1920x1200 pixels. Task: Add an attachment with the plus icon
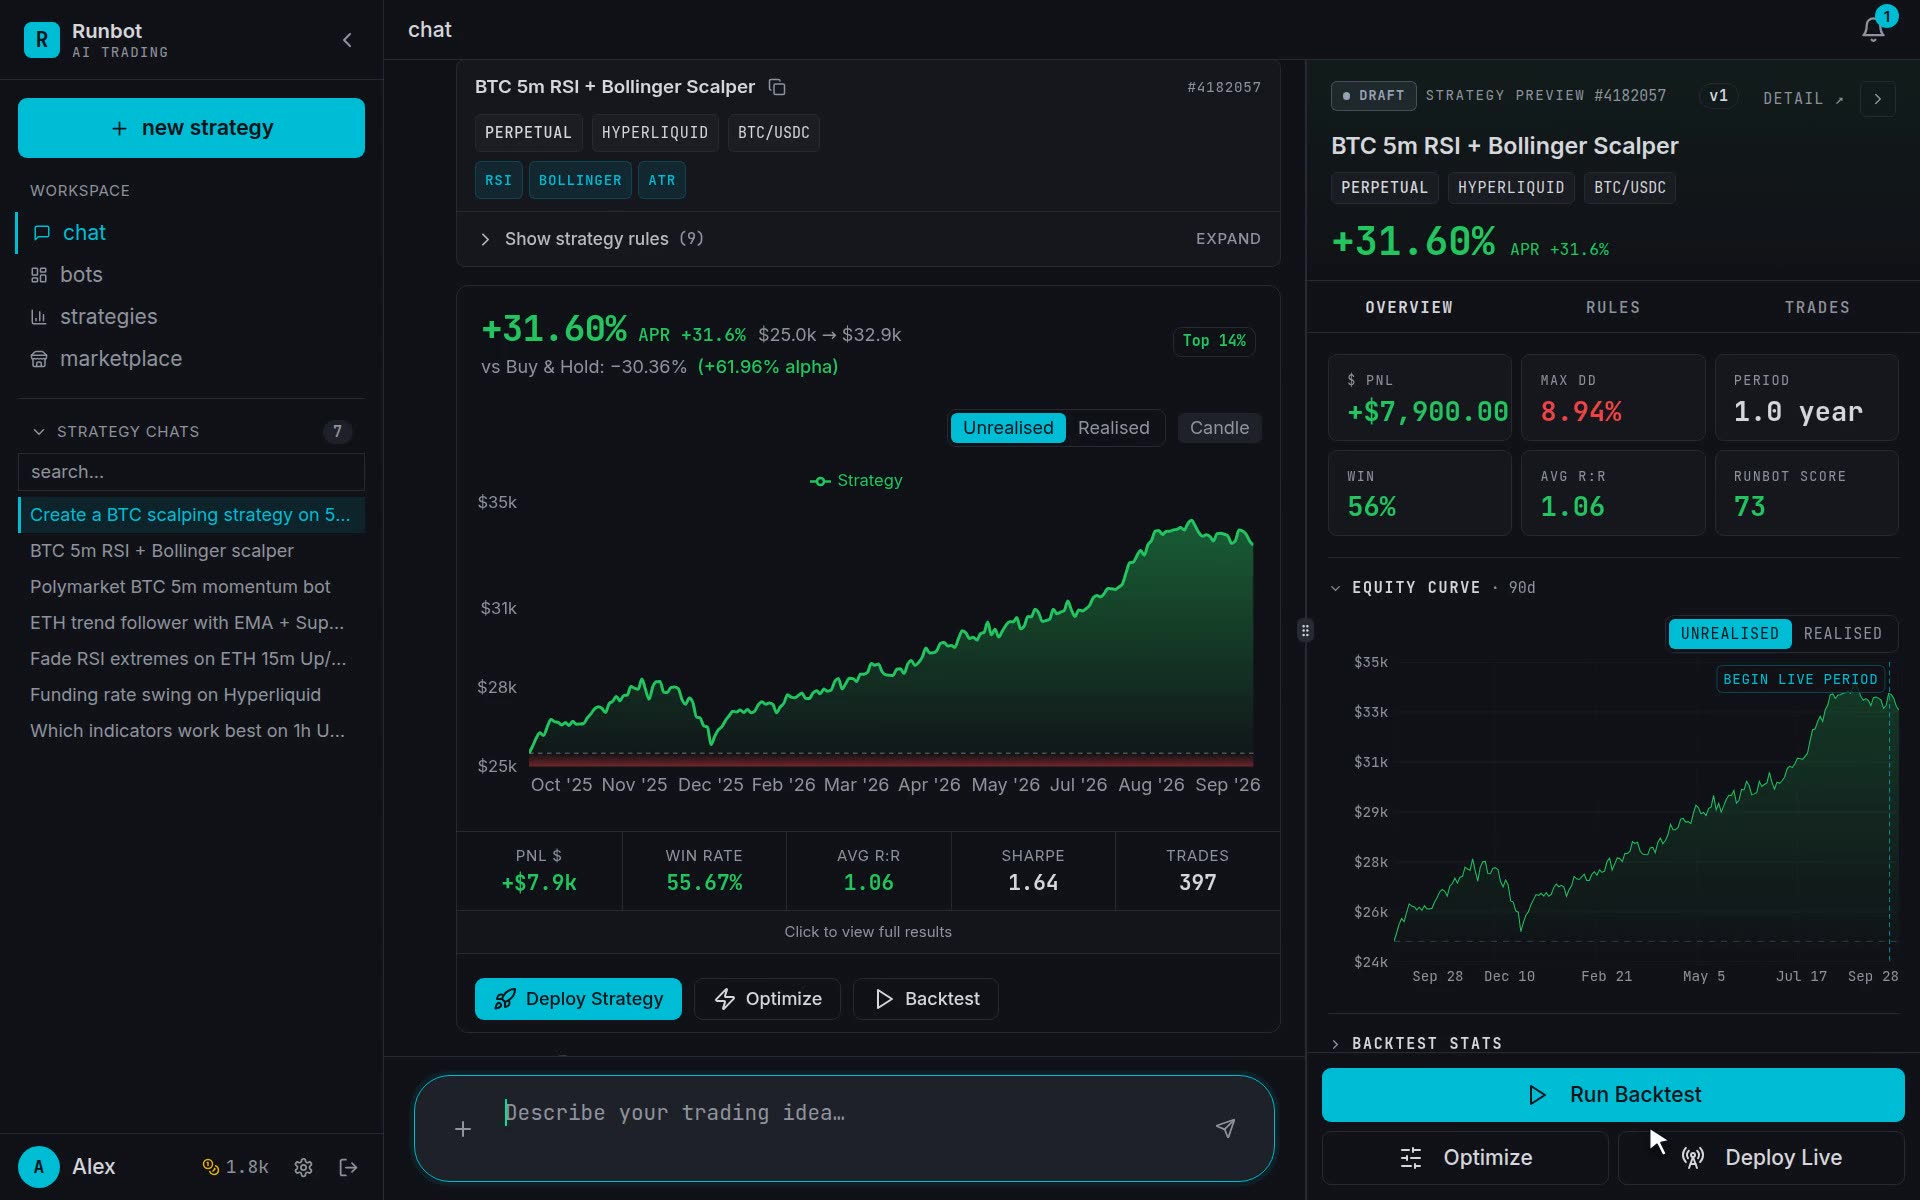pyautogui.click(x=463, y=1129)
